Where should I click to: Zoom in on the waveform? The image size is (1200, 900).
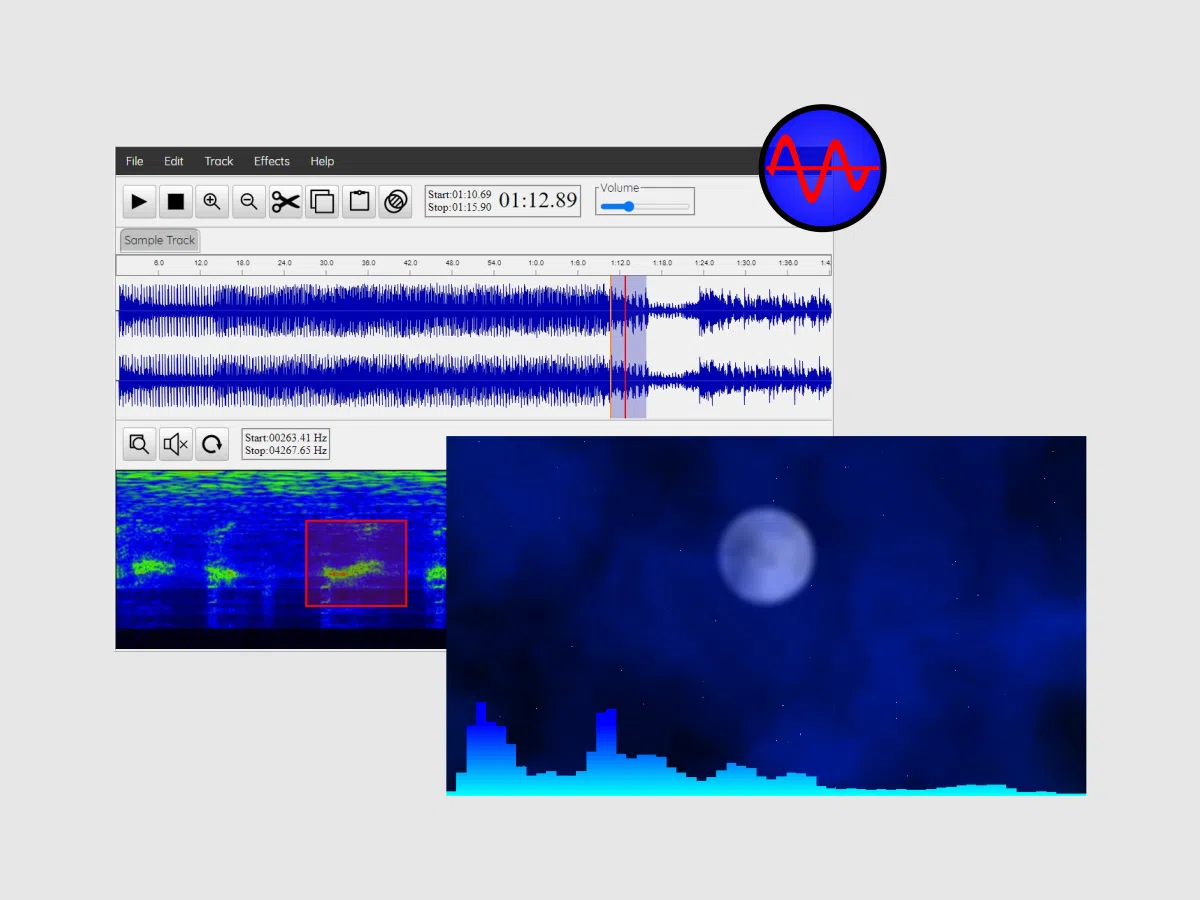212,201
